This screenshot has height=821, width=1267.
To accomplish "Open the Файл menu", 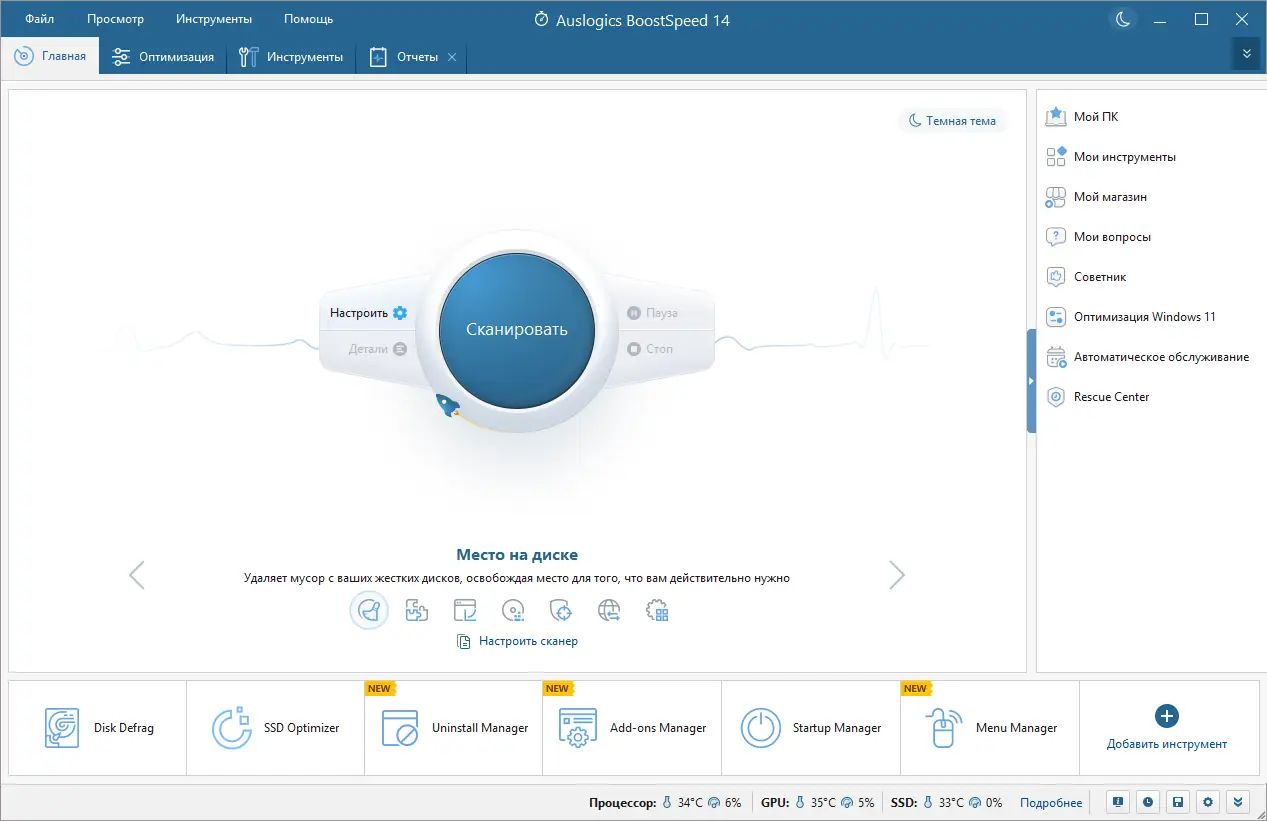I will pyautogui.click(x=40, y=19).
